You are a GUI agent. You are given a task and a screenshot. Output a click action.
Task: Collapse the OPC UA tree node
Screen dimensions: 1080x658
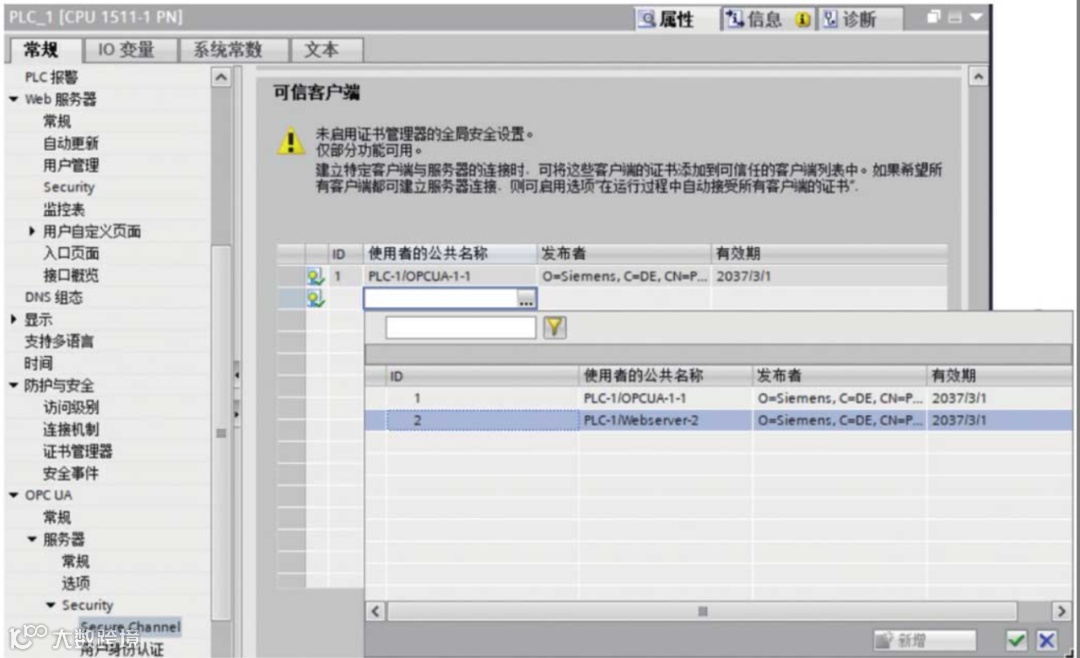pos(14,495)
